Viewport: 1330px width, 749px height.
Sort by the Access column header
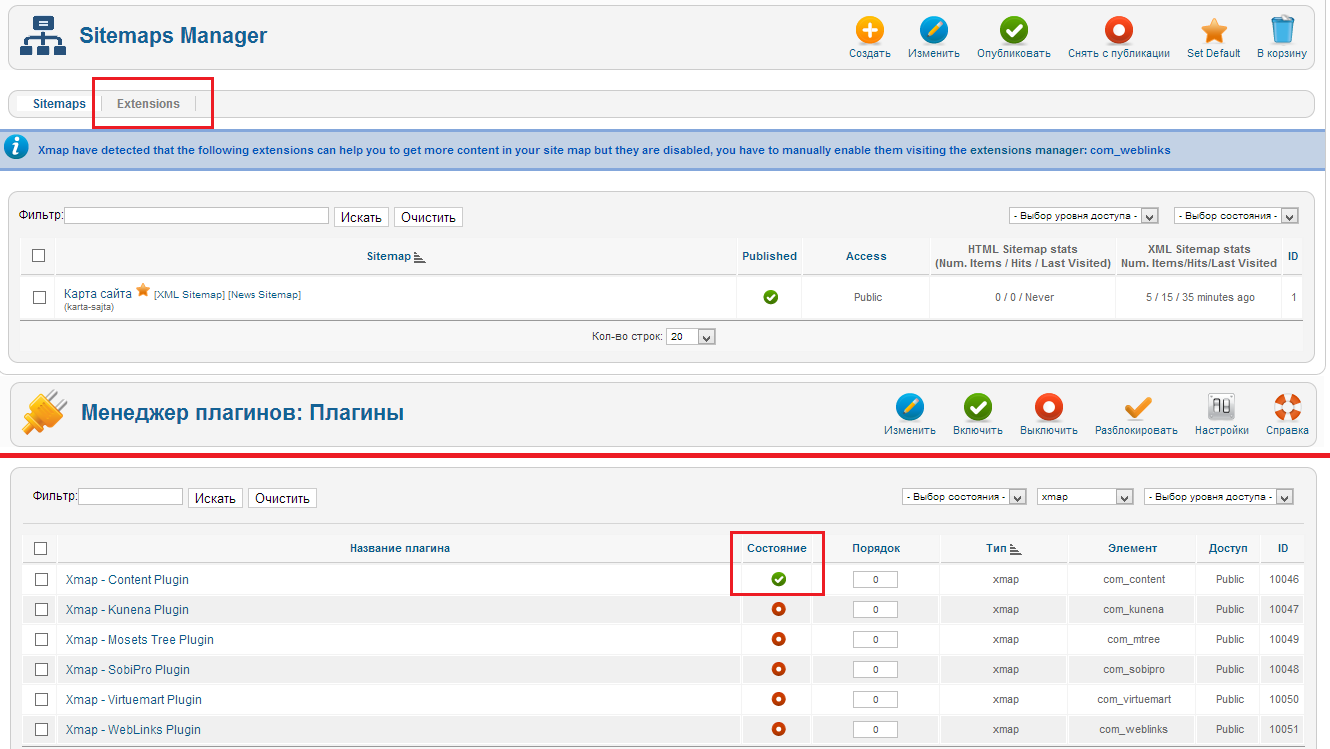[866, 256]
